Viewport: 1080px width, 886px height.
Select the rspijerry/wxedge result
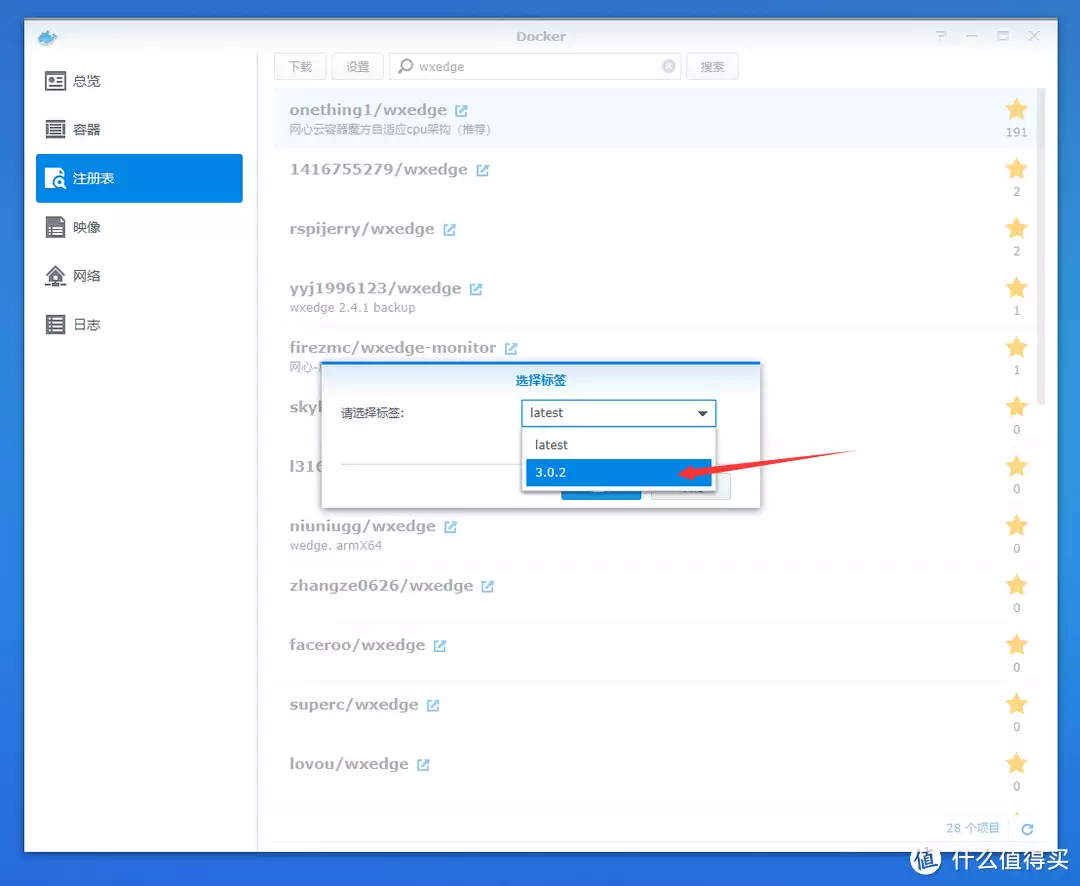654,236
